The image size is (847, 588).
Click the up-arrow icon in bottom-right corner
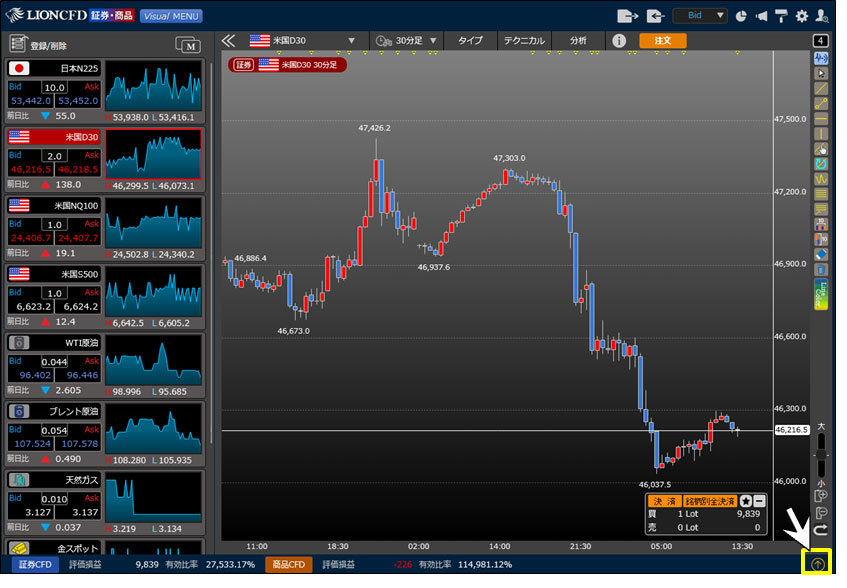pyautogui.click(x=818, y=564)
